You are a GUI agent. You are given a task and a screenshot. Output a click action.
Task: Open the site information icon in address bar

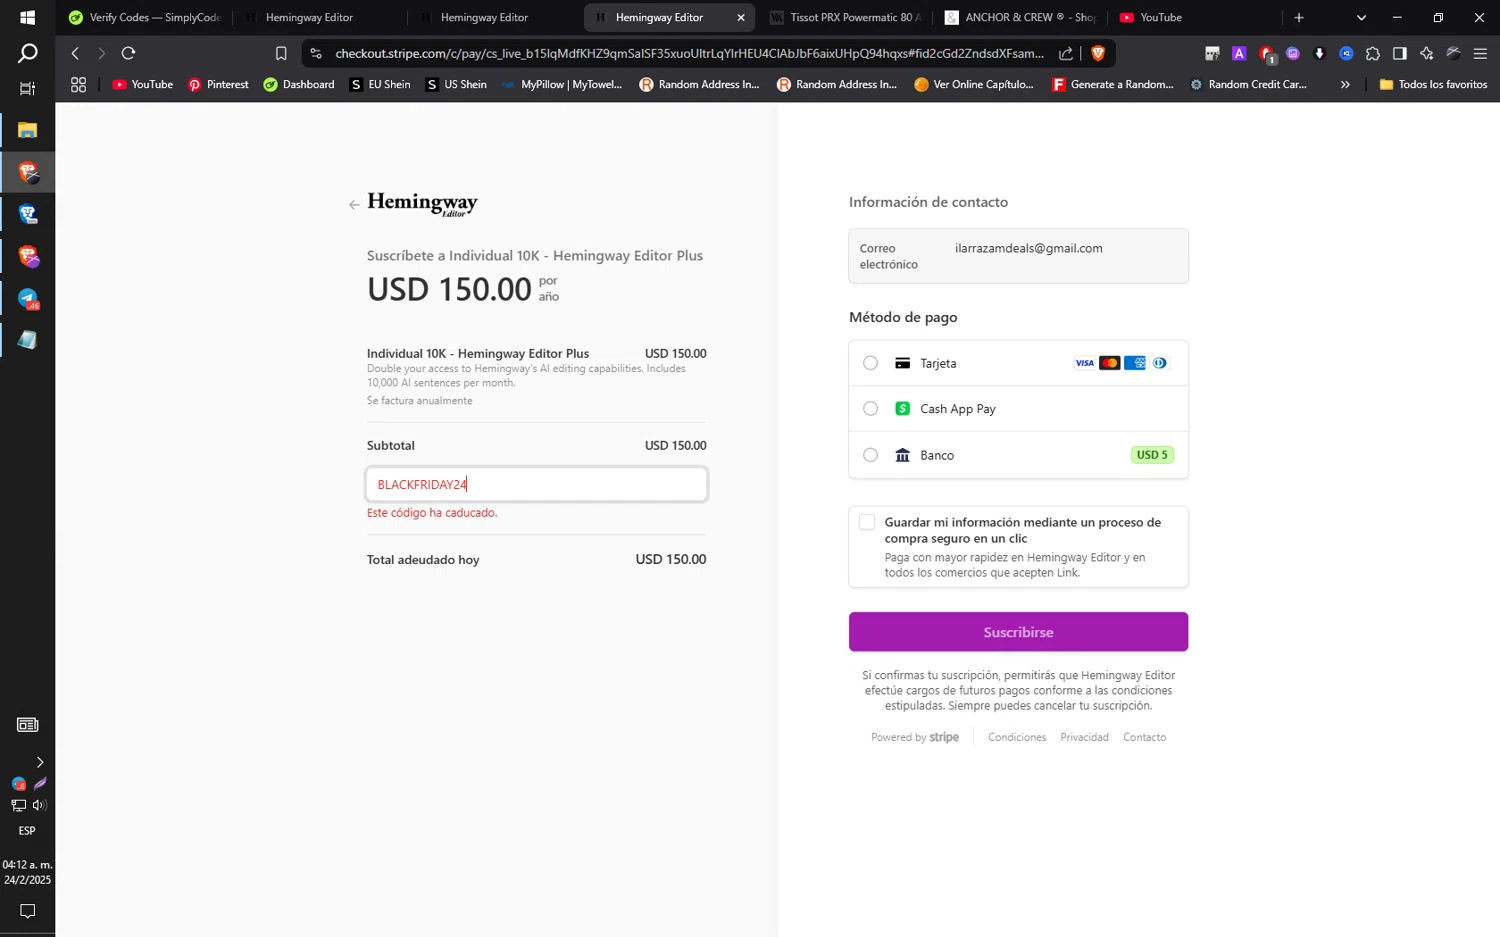[316, 53]
